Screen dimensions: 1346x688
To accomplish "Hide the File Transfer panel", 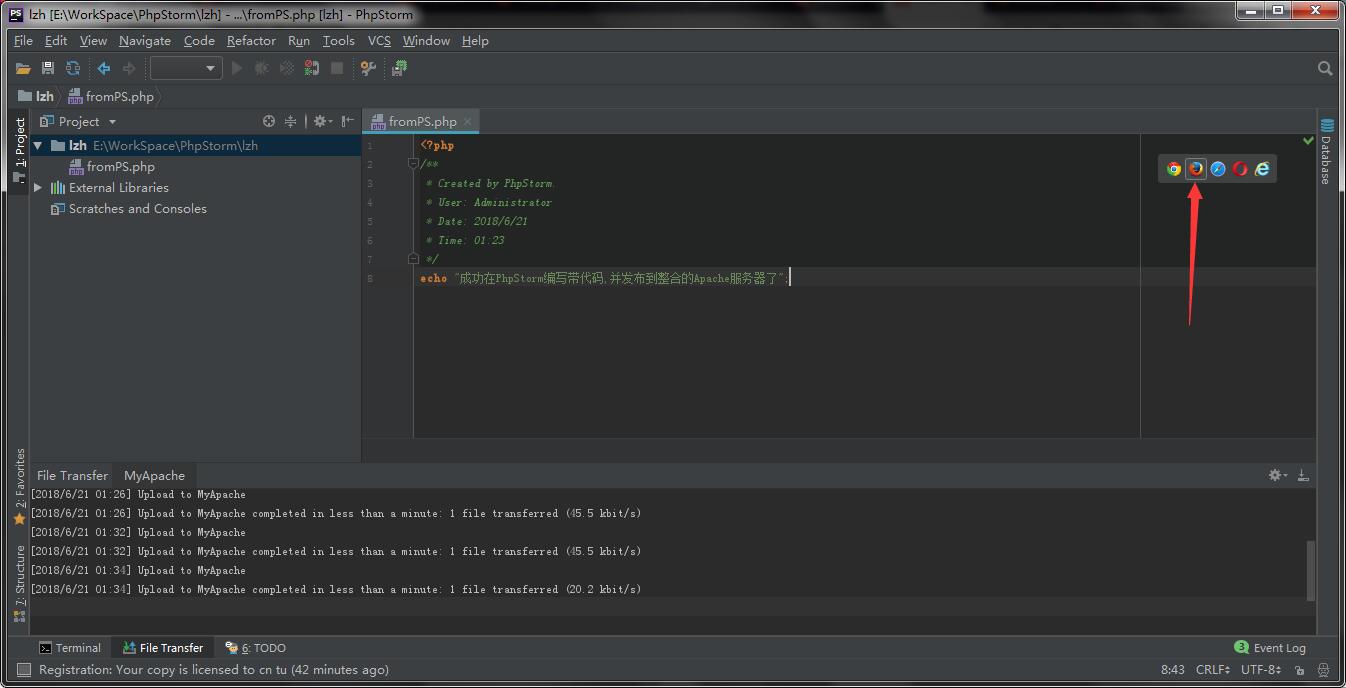I will point(1303,475).
